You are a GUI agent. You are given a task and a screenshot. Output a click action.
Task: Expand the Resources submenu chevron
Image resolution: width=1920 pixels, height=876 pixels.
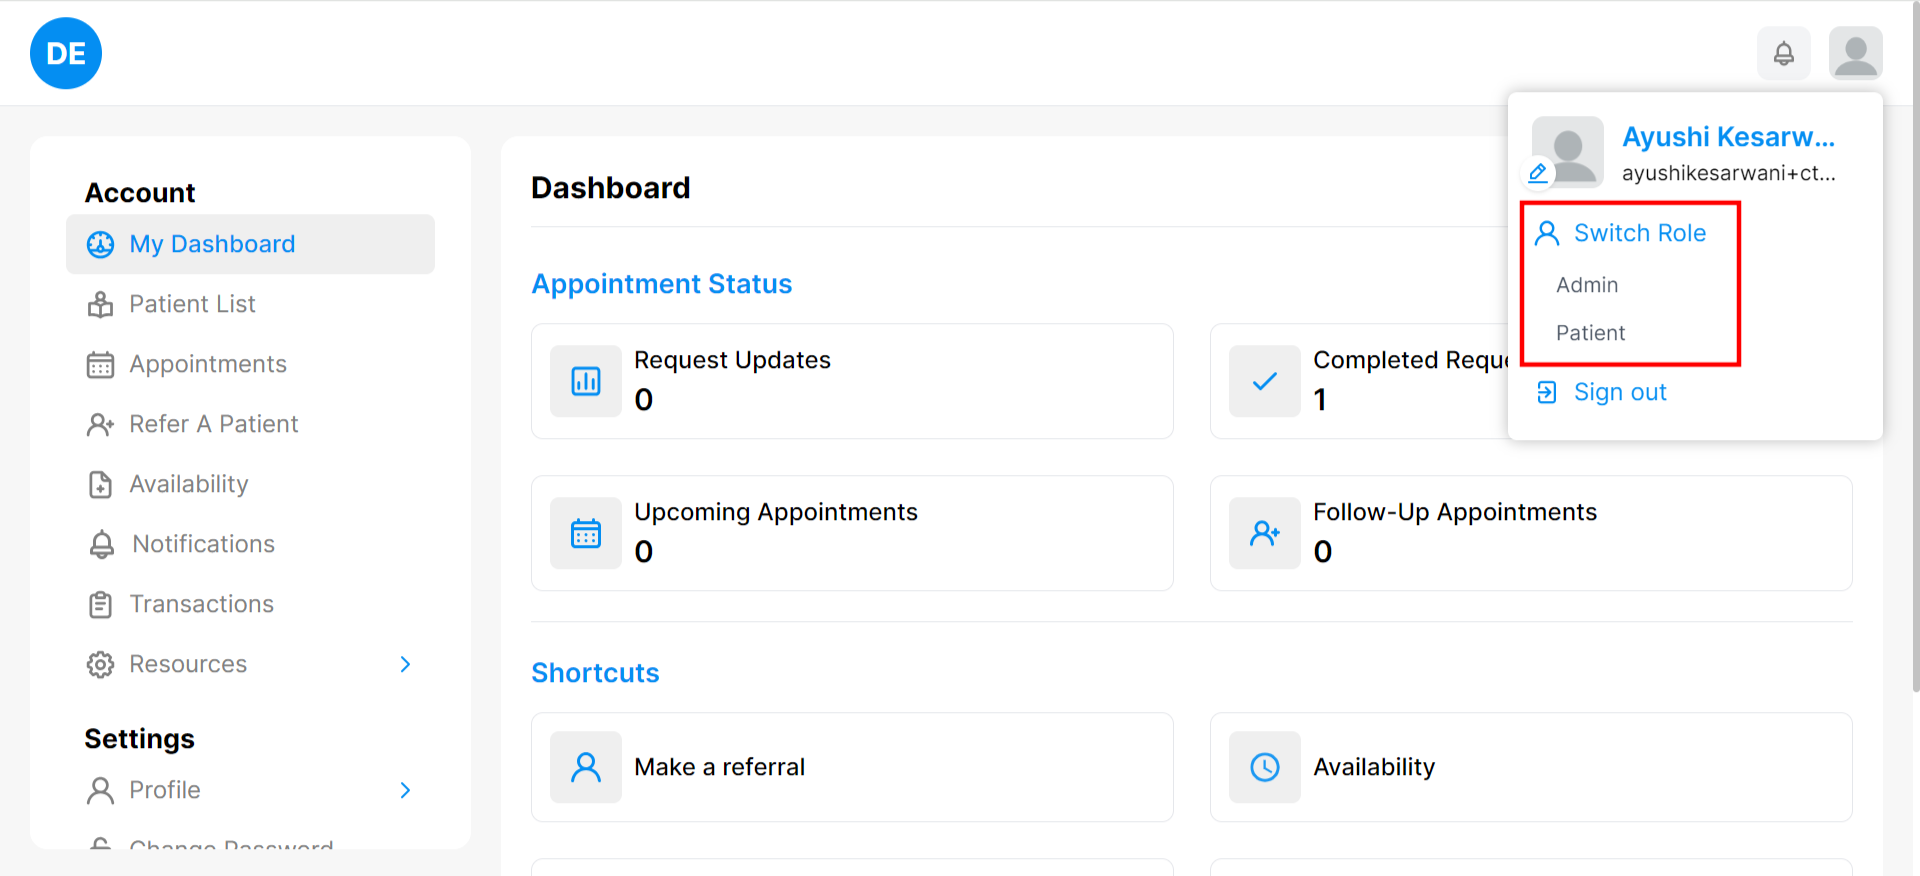pos(405,664)
